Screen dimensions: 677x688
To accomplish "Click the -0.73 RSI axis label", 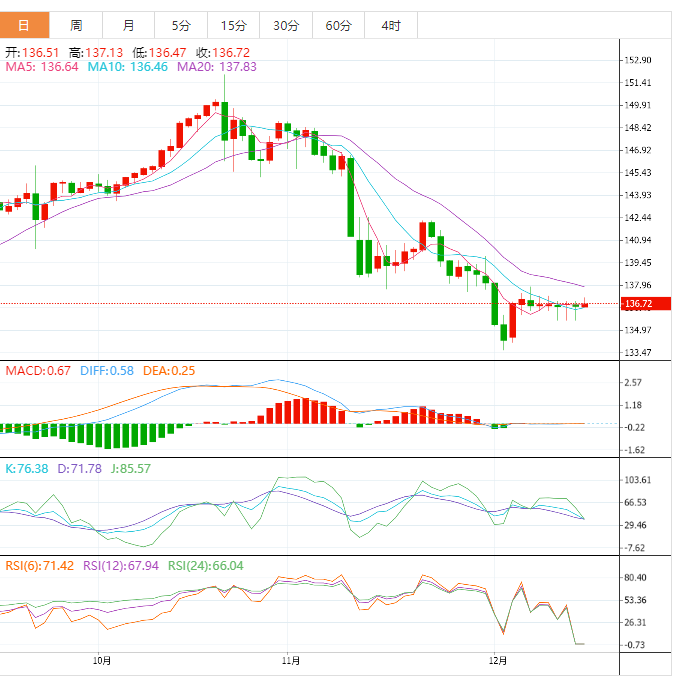I will (x=634, y=645).
